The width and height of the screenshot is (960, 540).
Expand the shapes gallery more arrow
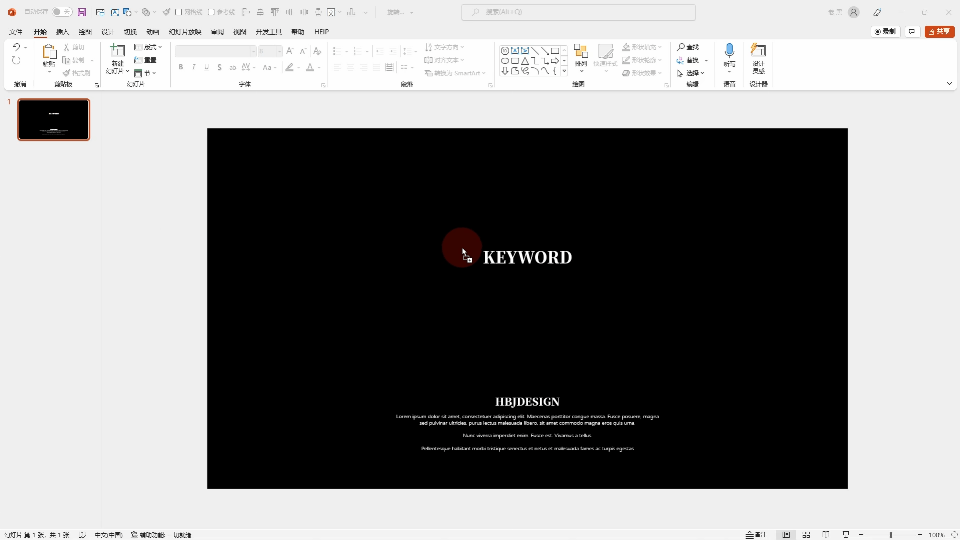point(564,71)
